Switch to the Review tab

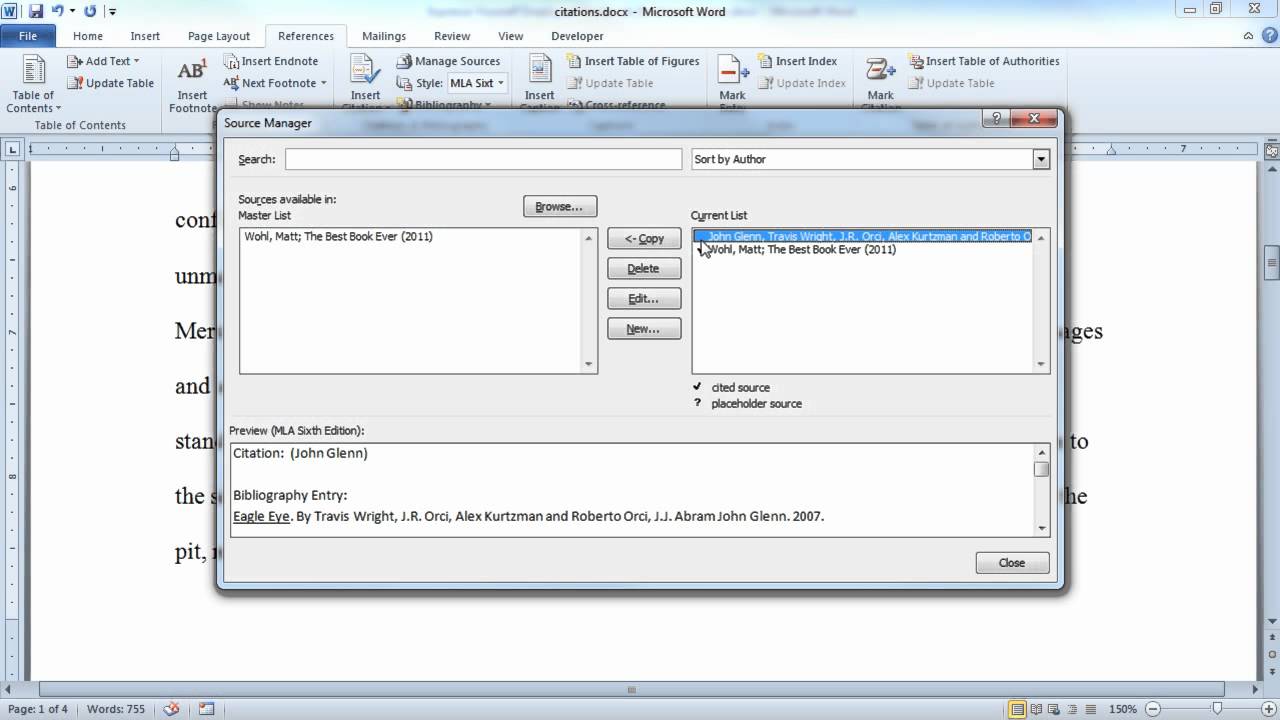click(452, 36)
